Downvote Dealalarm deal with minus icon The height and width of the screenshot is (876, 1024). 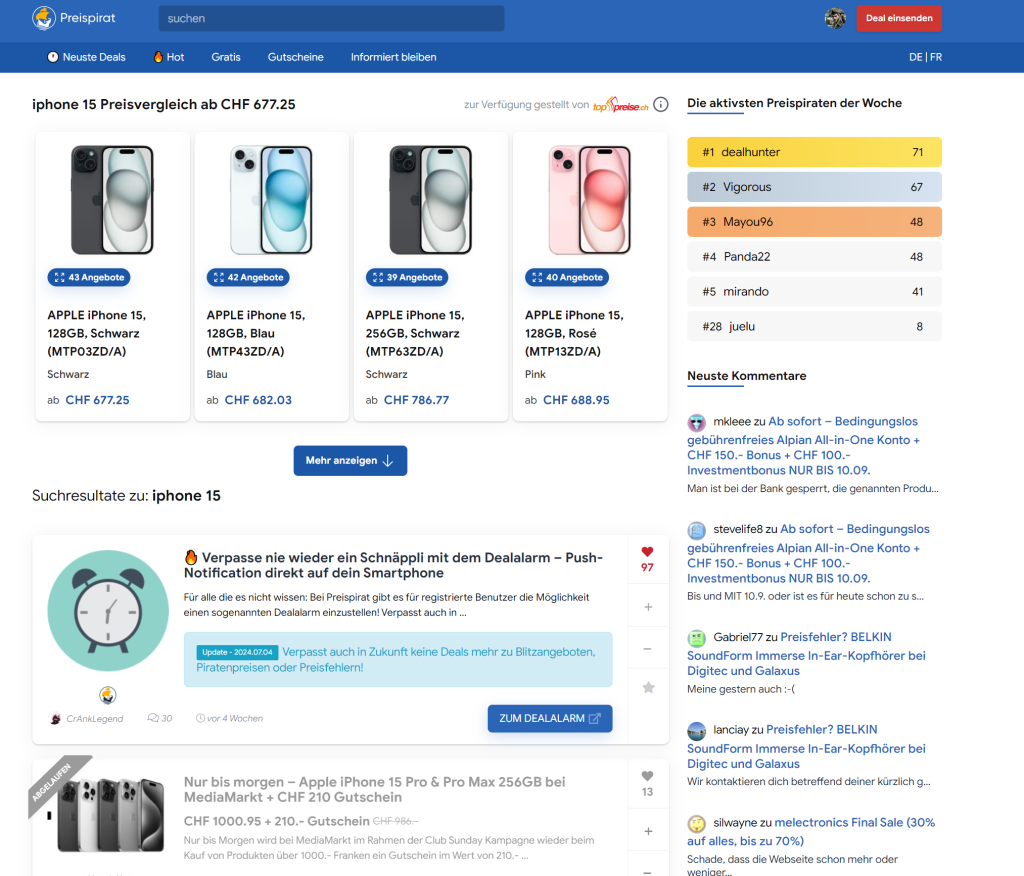648,648
